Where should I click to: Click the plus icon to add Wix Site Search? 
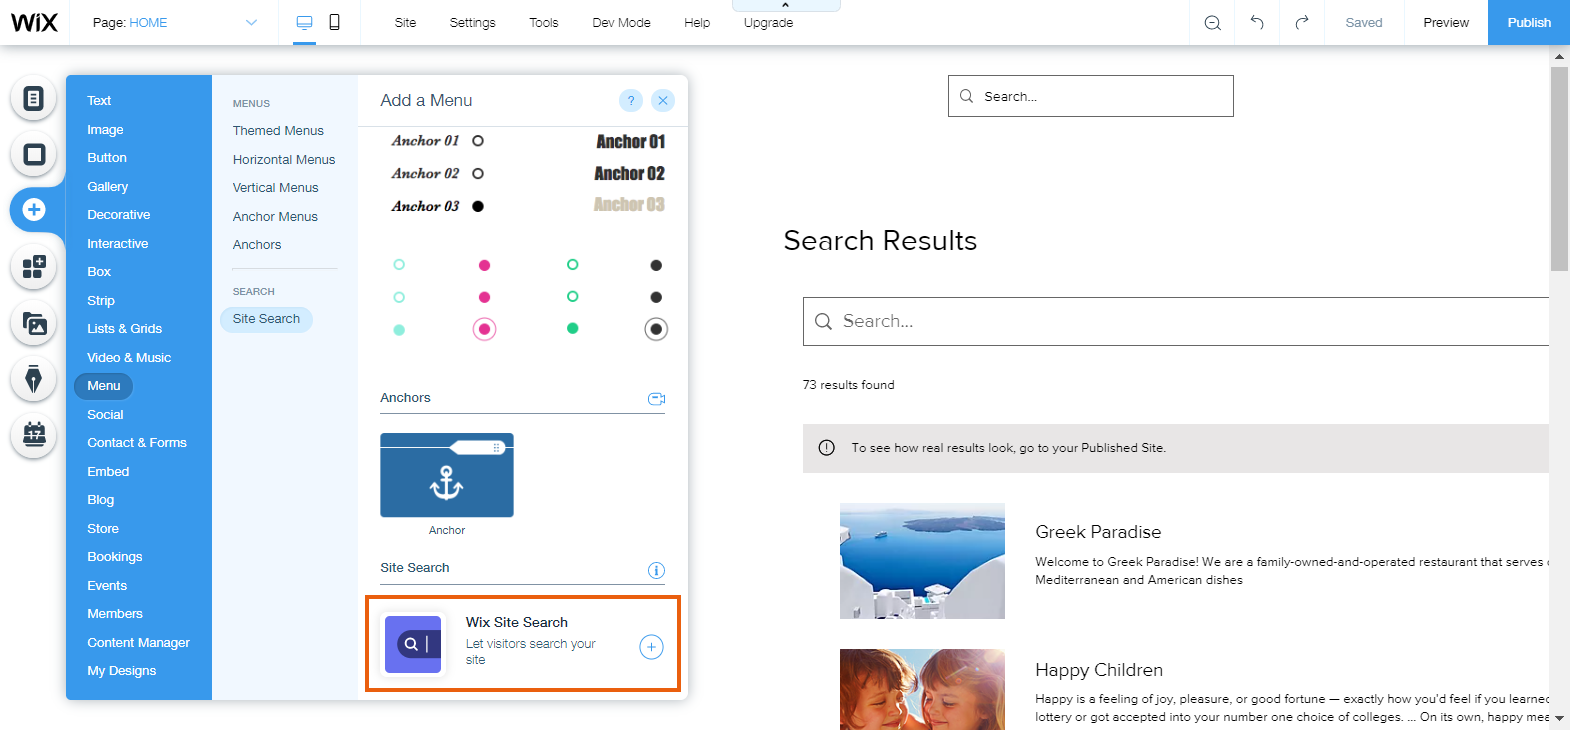tap(651, 647)
